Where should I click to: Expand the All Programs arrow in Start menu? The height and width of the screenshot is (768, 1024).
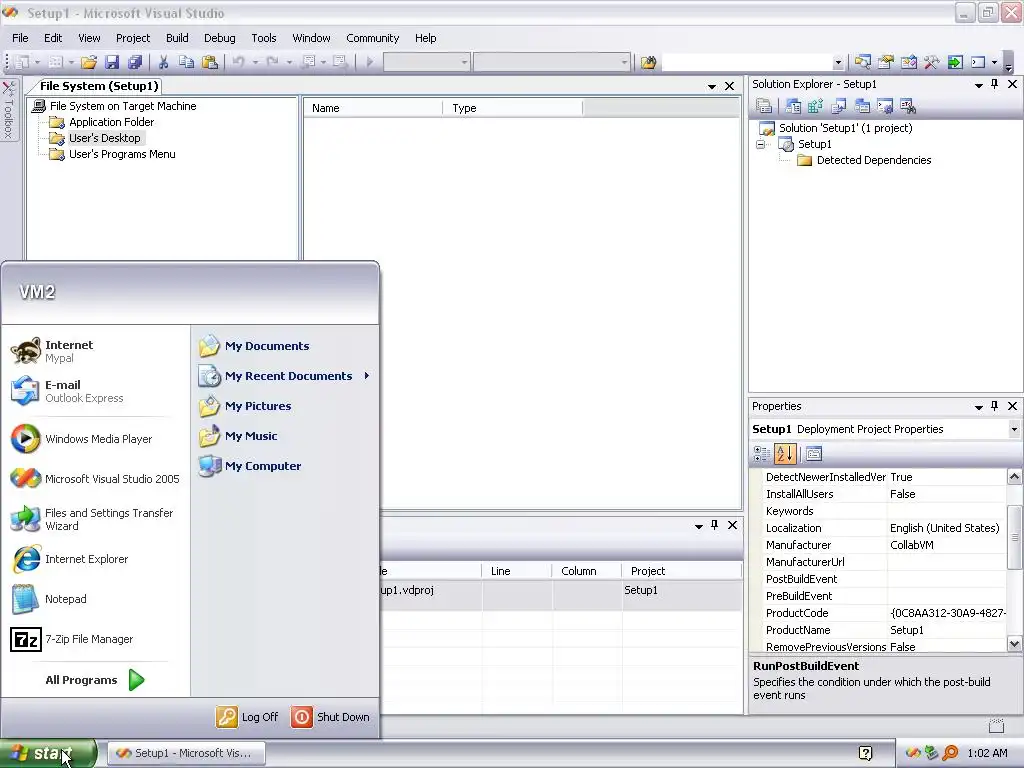tap(136, 680)
